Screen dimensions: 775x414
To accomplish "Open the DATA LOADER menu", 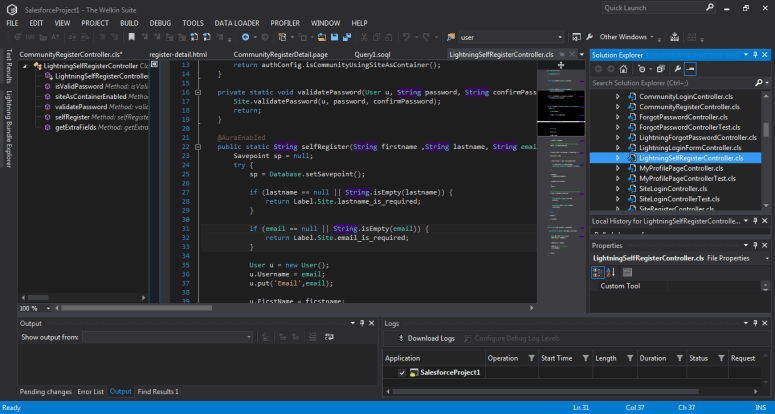I will 237,22.
